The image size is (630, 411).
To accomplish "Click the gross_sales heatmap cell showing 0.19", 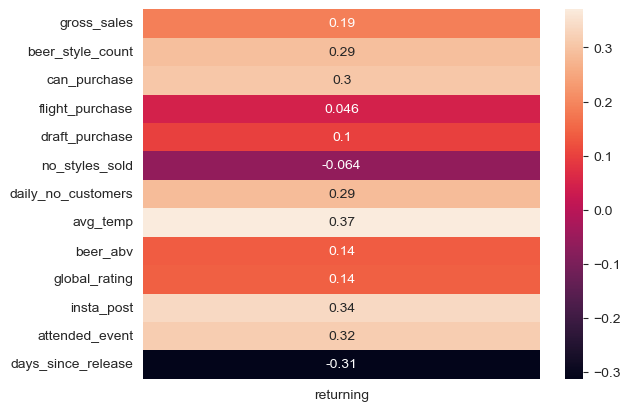I will click(342, 23).
